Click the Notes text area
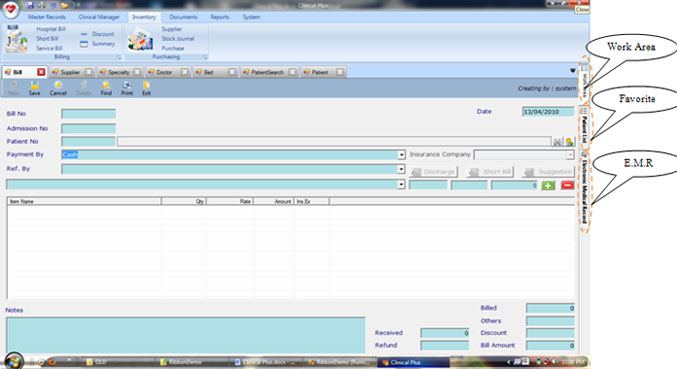Image resolution: width=677 pixels, height=369 pixels. point(186,335)
